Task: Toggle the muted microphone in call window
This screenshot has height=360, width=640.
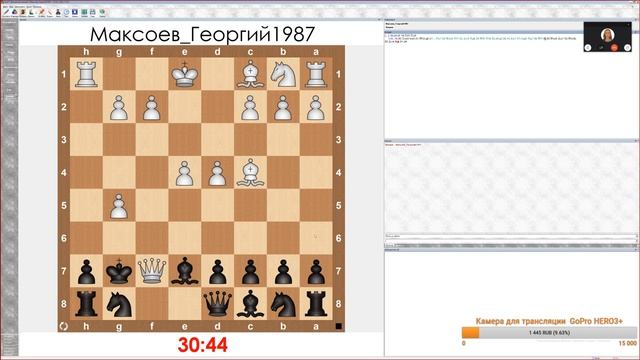Action: (x=601, y=48)
